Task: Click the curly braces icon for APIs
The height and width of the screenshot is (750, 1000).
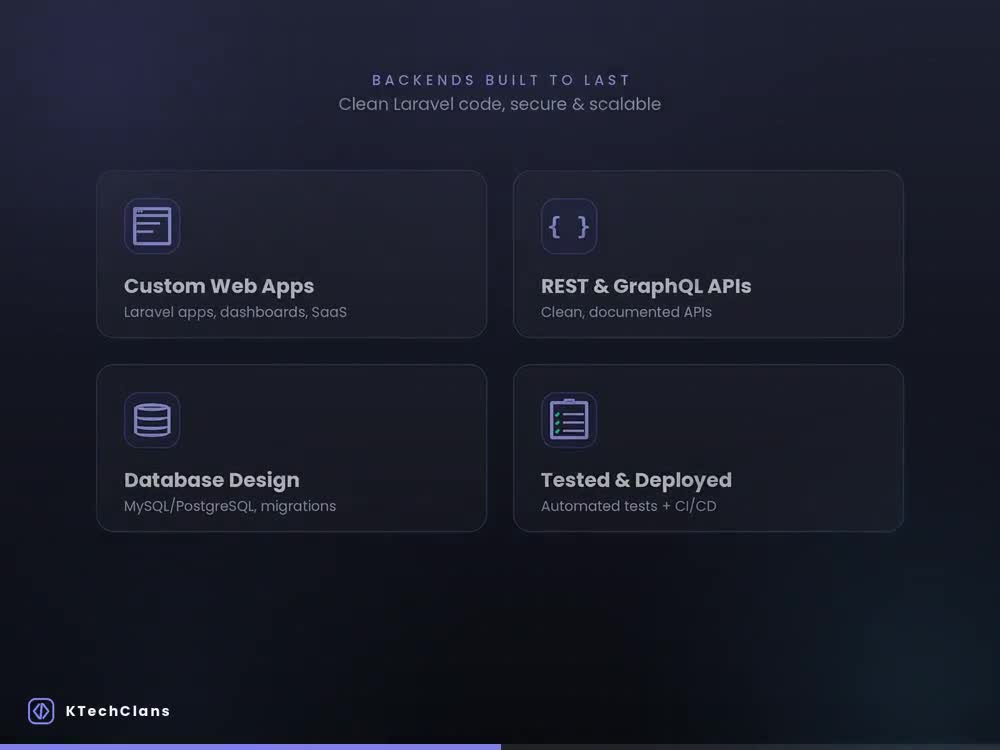Action: click(569, 226)
